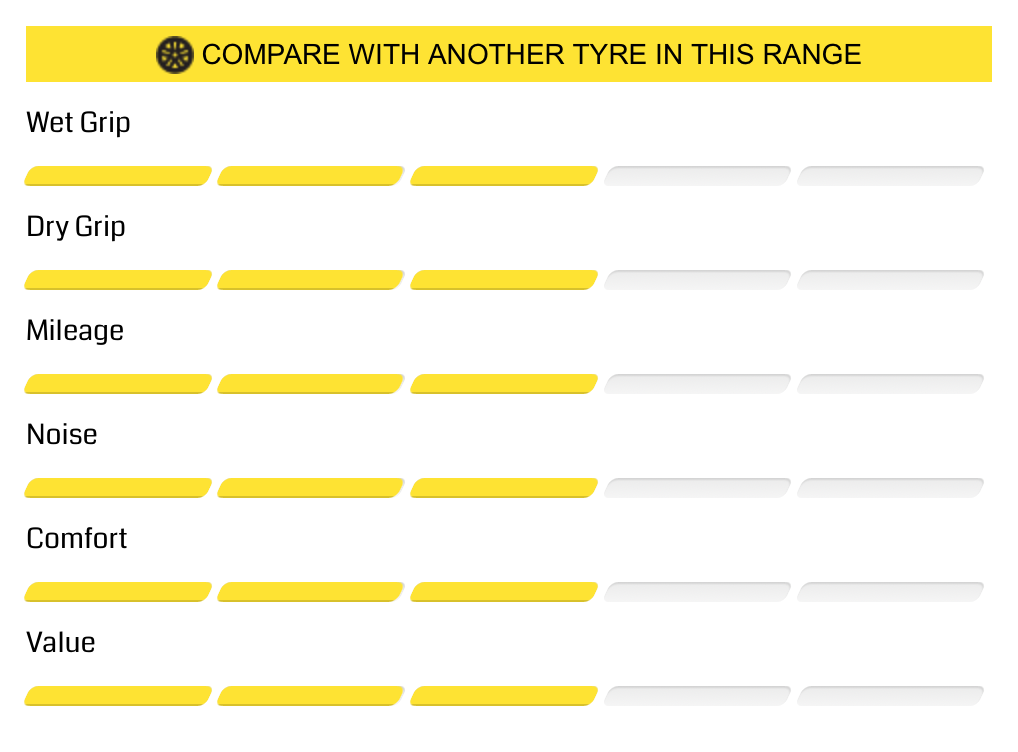Click fourth Mileage rating segment
The image size is (1018, 752).
tap(697, 384)
